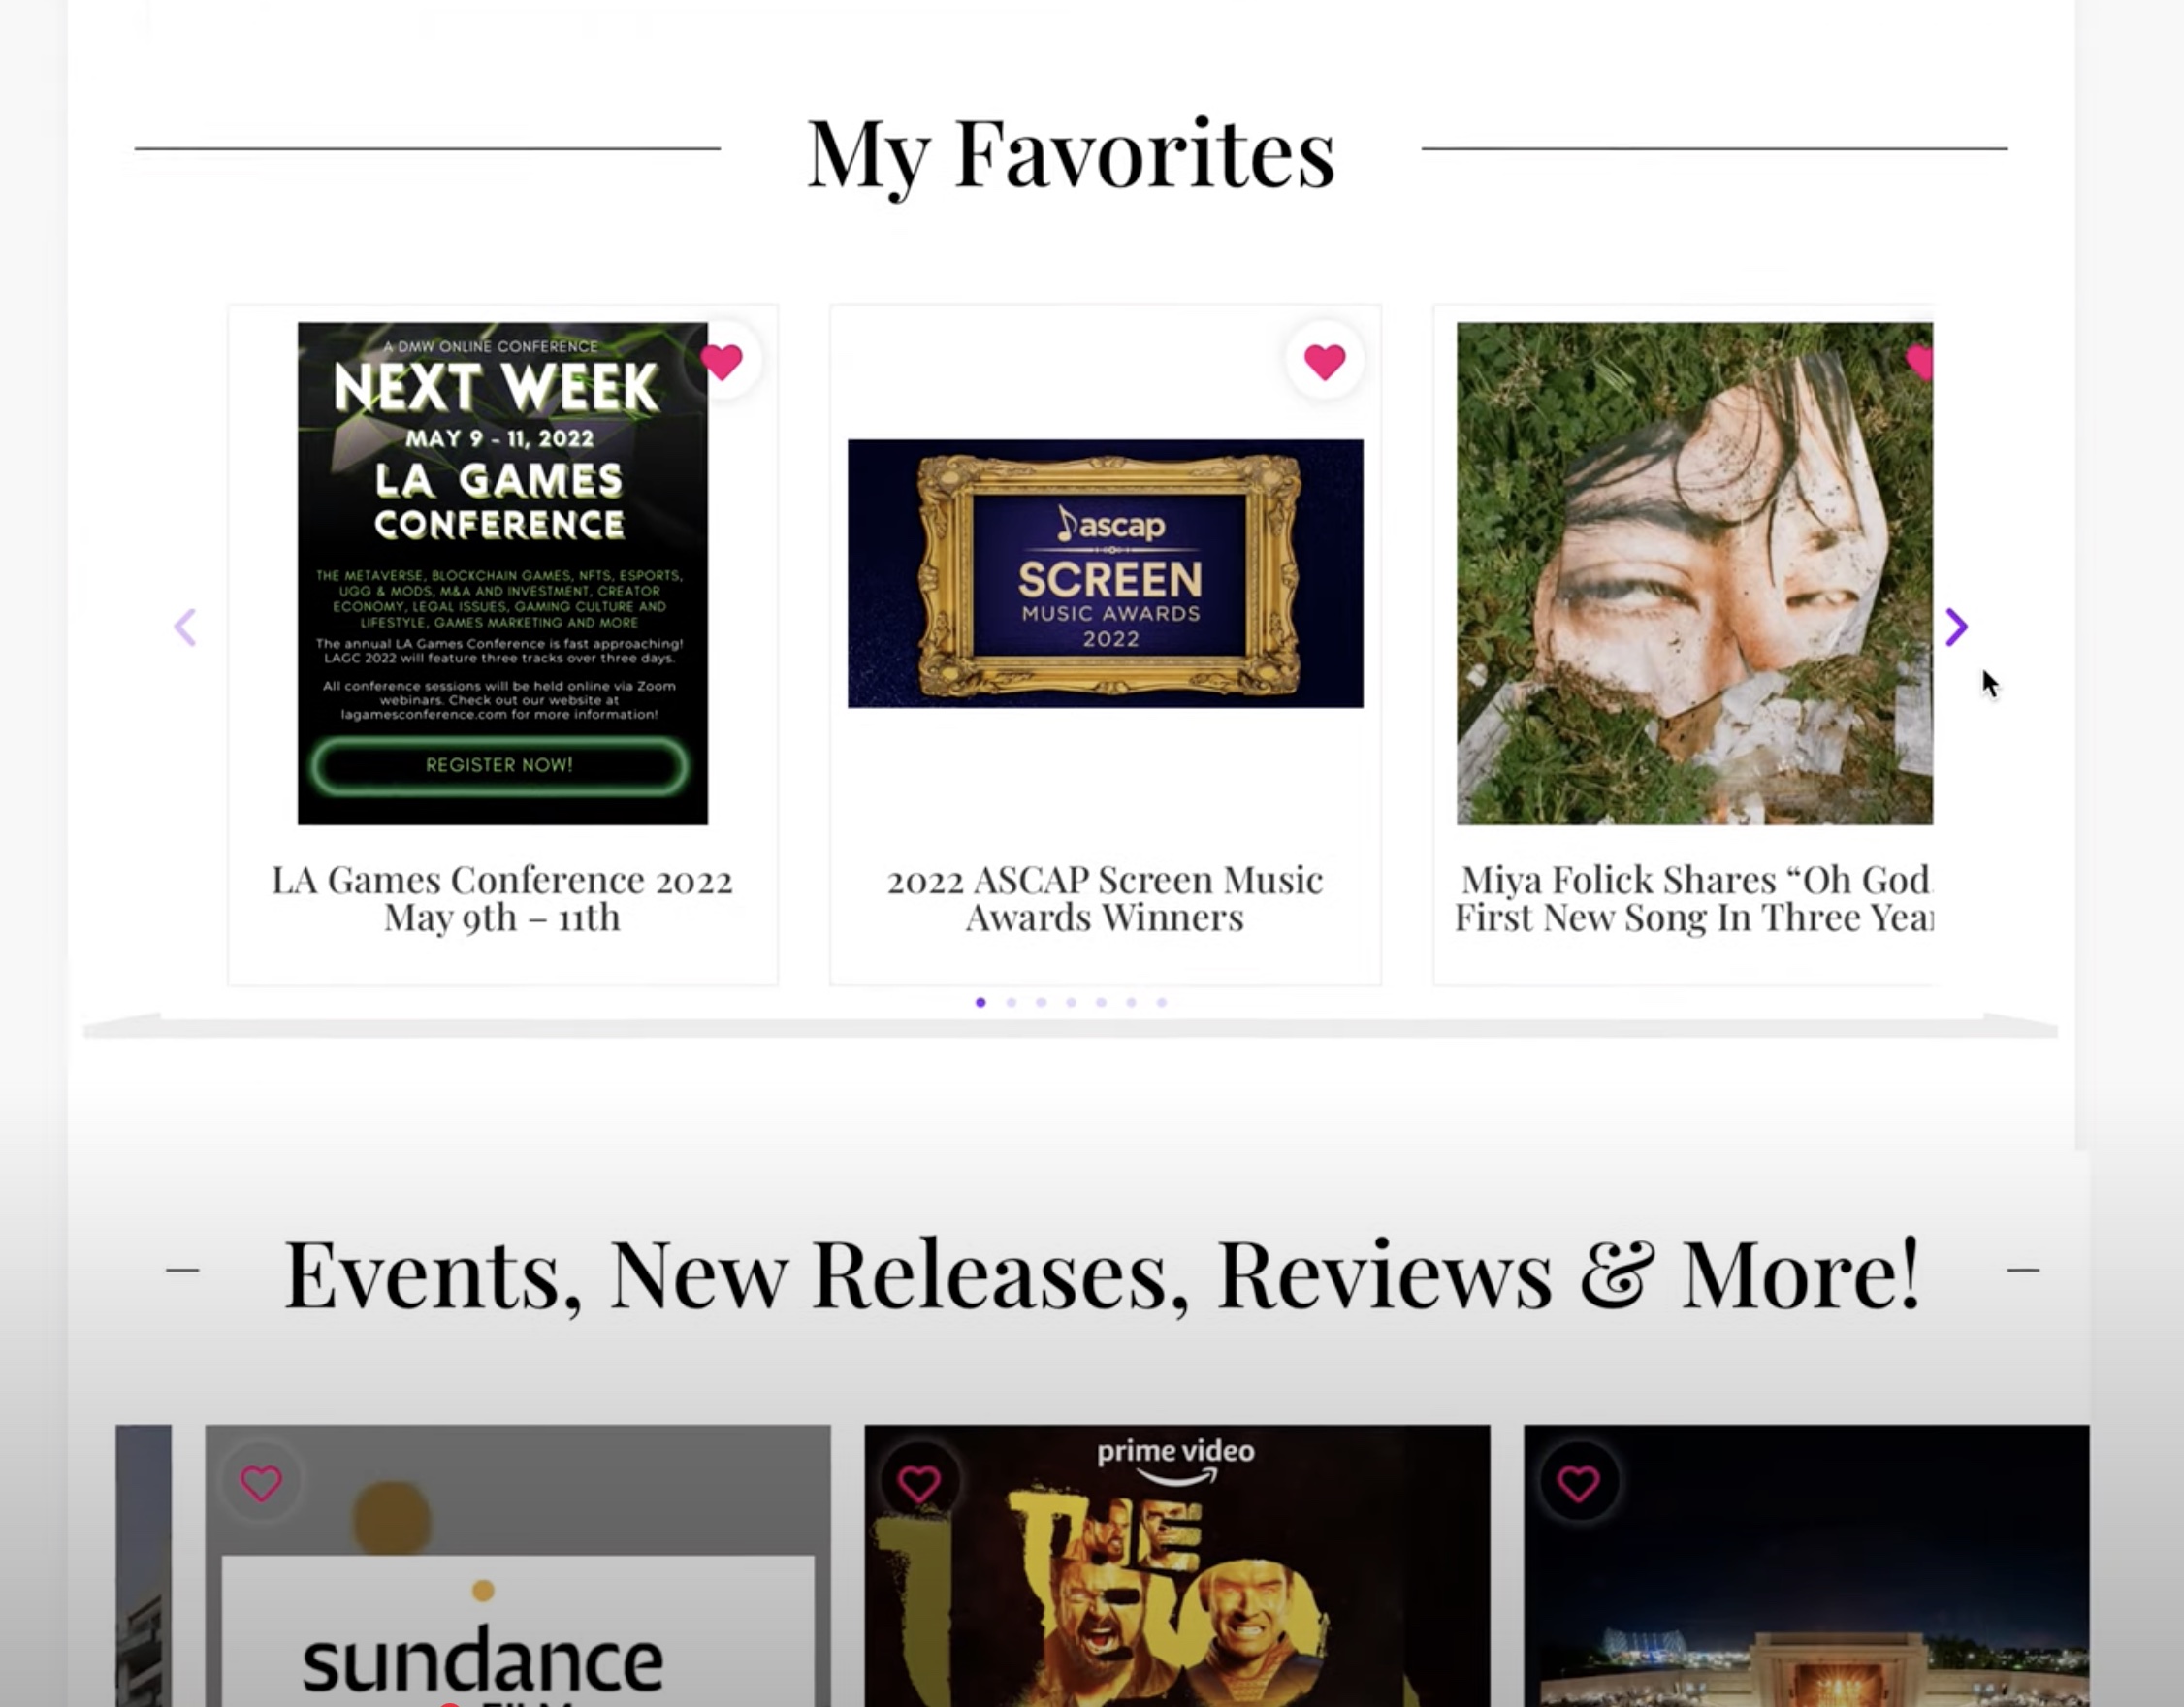Open the Miya Folick torn poster image
2184x1707 pixels.
pos(1694,573)
